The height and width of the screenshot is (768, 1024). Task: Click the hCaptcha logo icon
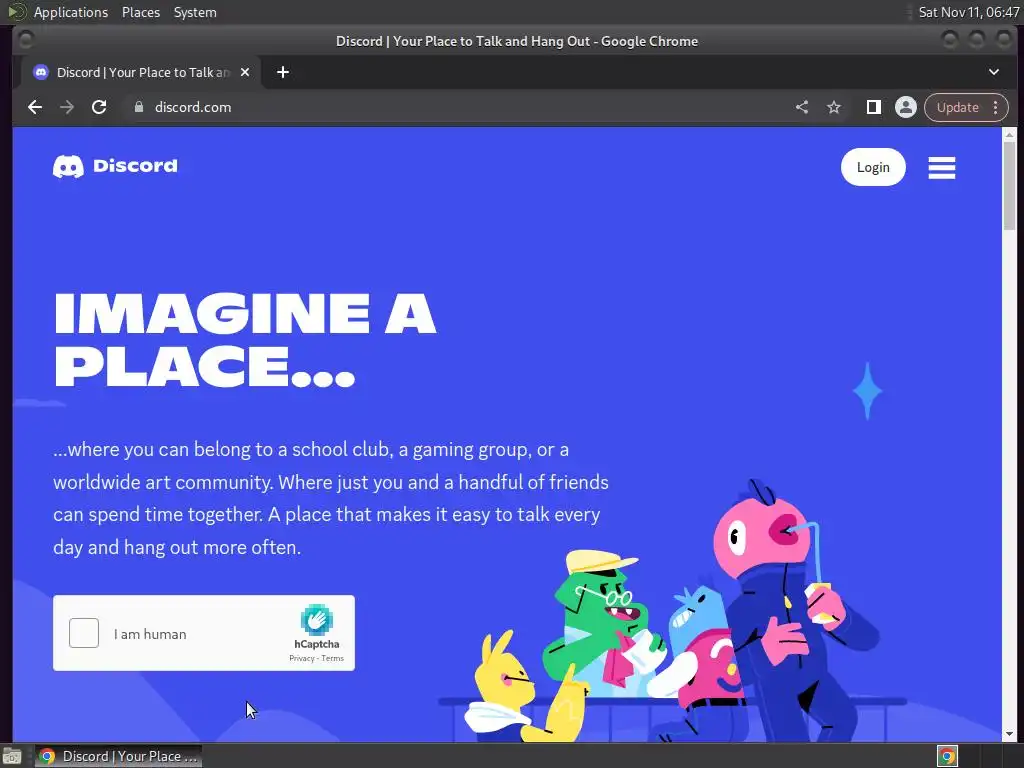point(317,620)
